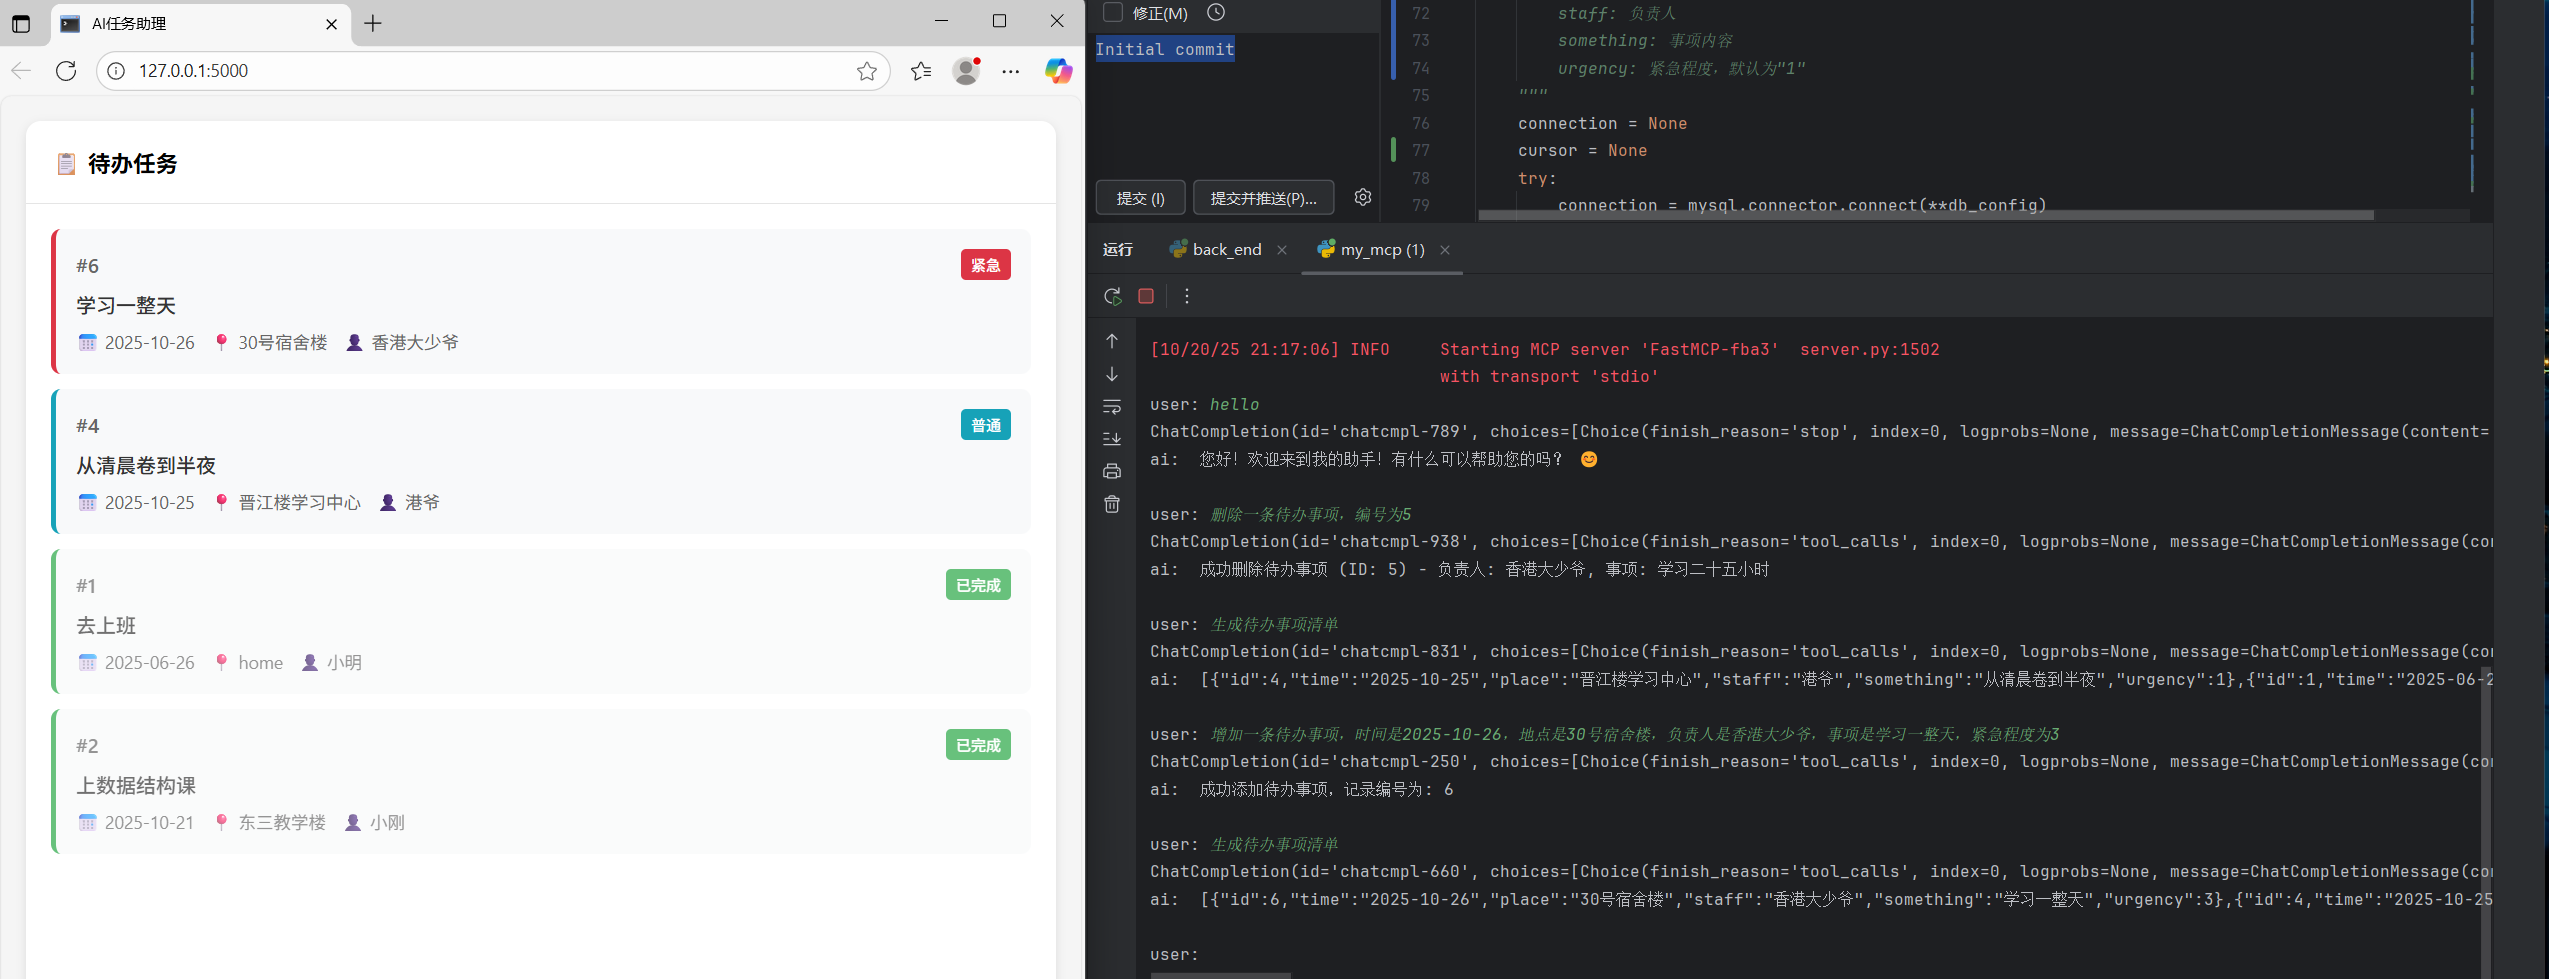
Task: Click the calendar icon beside 2025-06-26
Action: click(x=87, y=663)
